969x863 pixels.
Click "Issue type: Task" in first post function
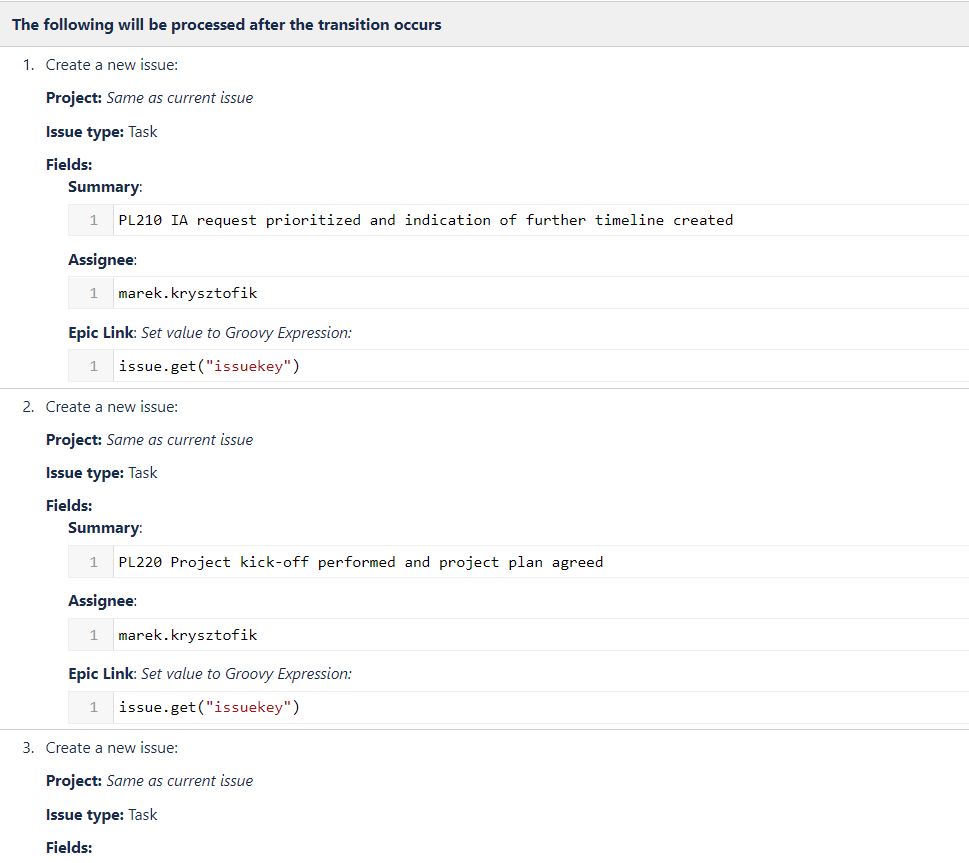[101, 132]
